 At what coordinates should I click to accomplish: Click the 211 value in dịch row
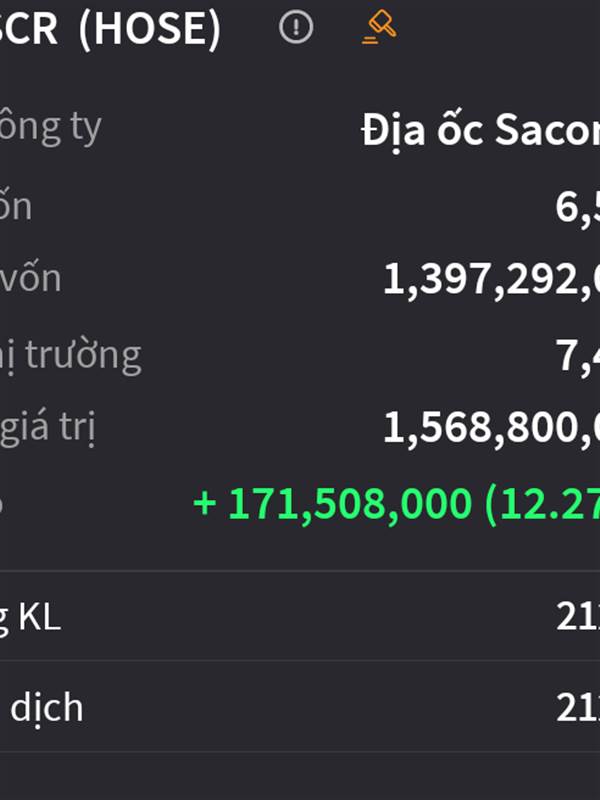[x=578, y=707]
